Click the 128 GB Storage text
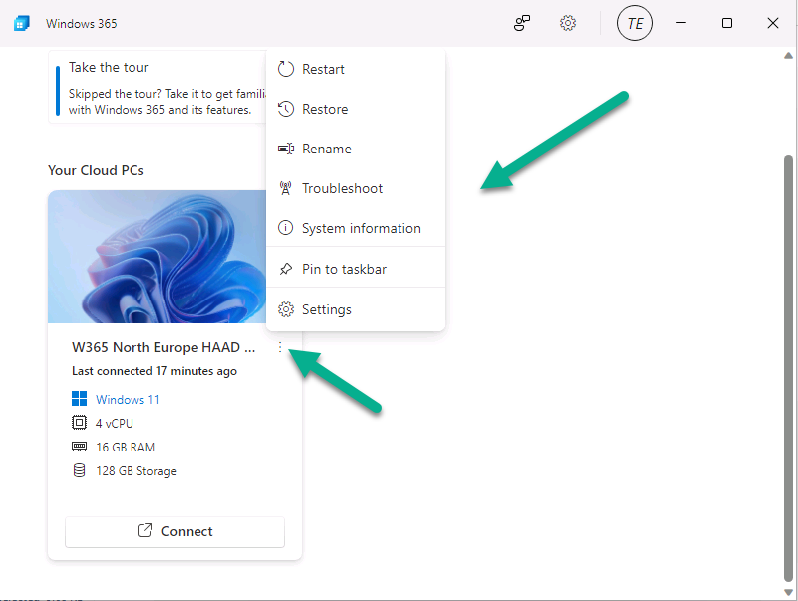Image resolution: width=798 pixels, height=601 pixels. coord(136,471)
